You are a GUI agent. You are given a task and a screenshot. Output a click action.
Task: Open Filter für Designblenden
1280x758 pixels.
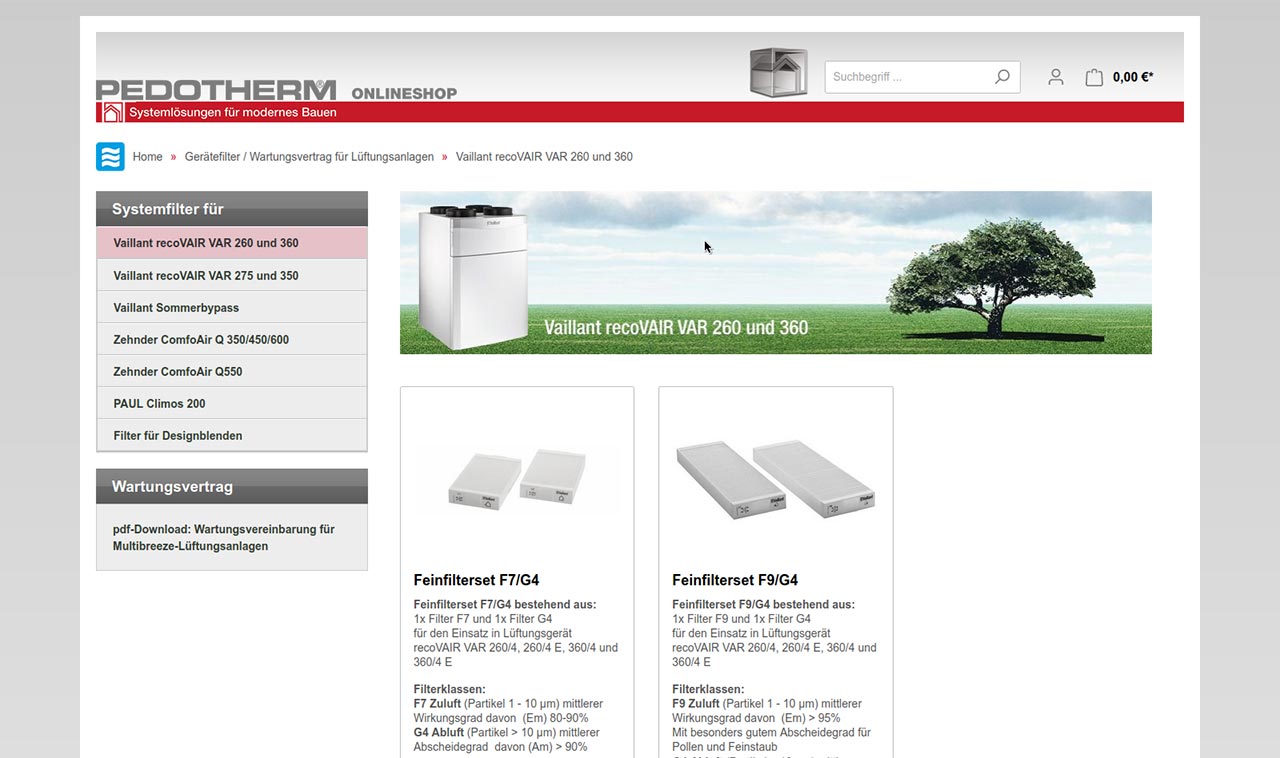[x=232, y=435]
